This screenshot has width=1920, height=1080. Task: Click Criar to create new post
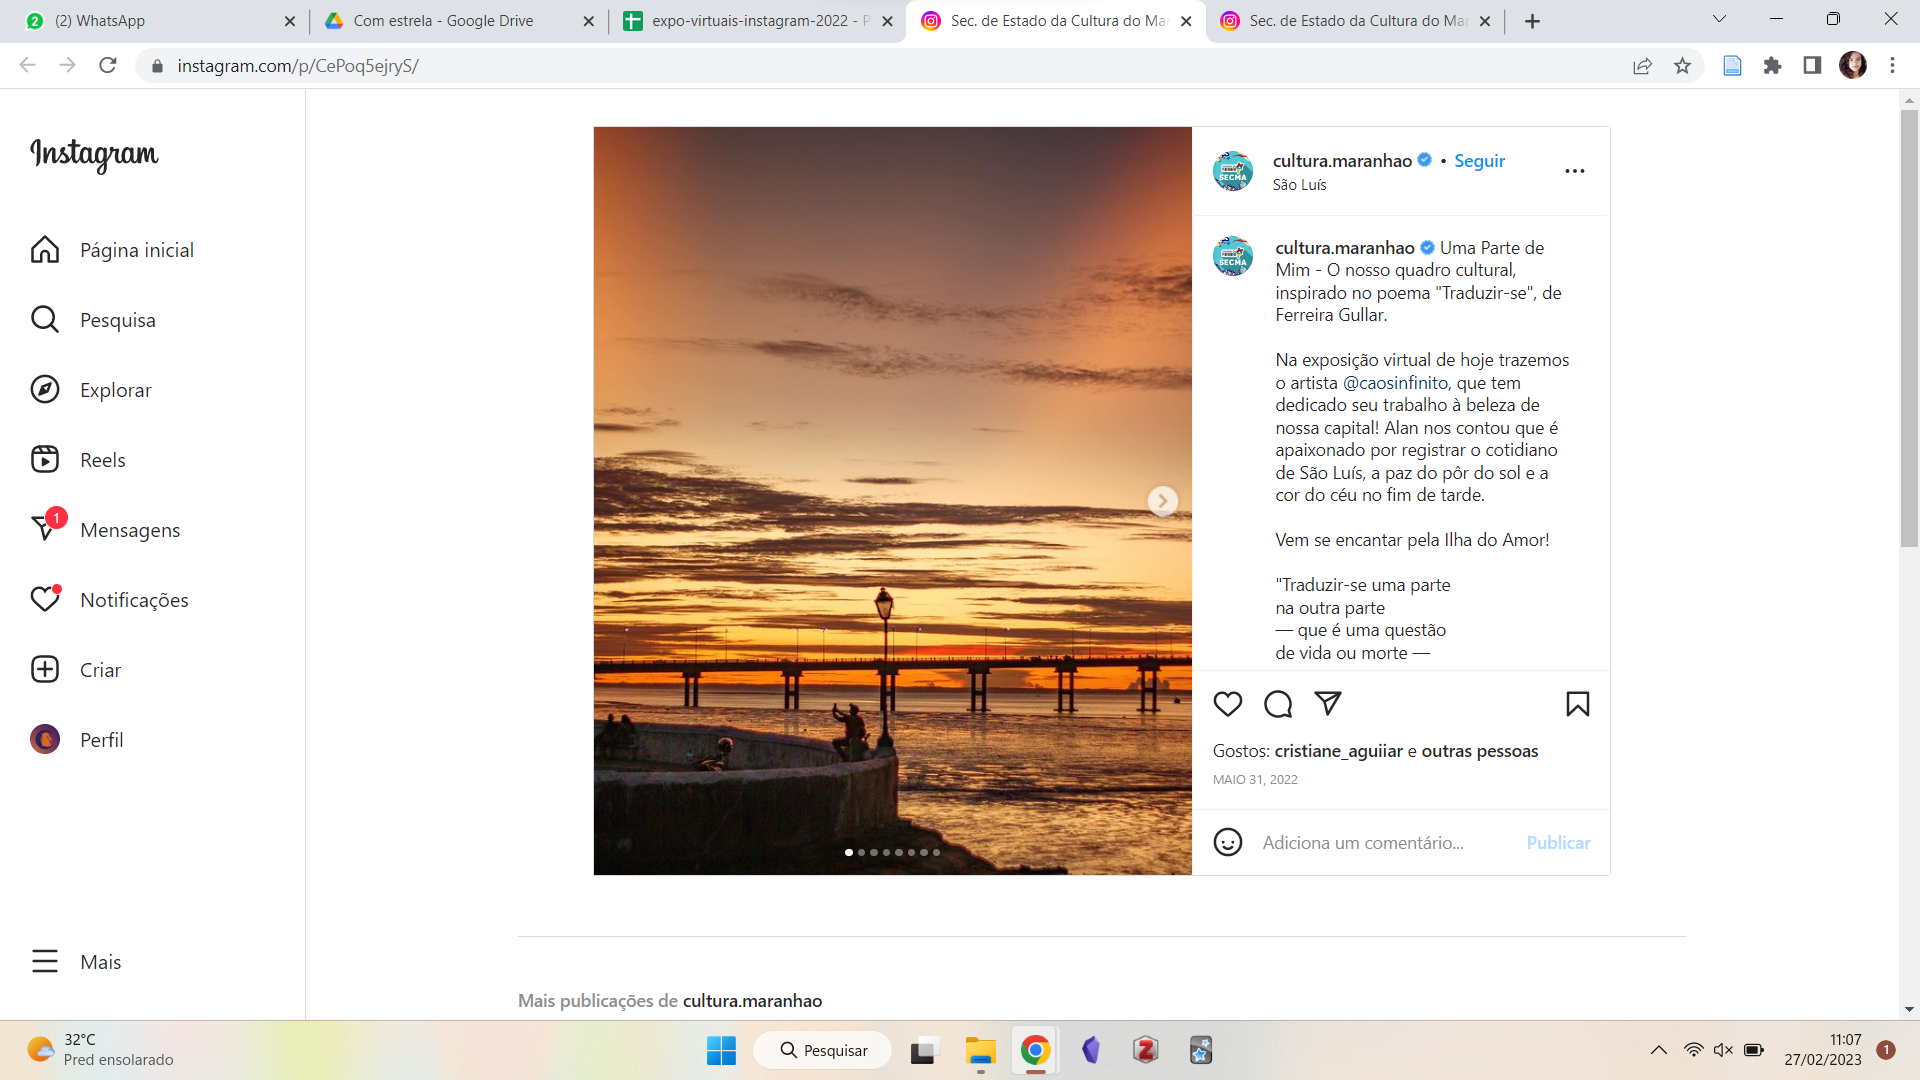[100, 670]
